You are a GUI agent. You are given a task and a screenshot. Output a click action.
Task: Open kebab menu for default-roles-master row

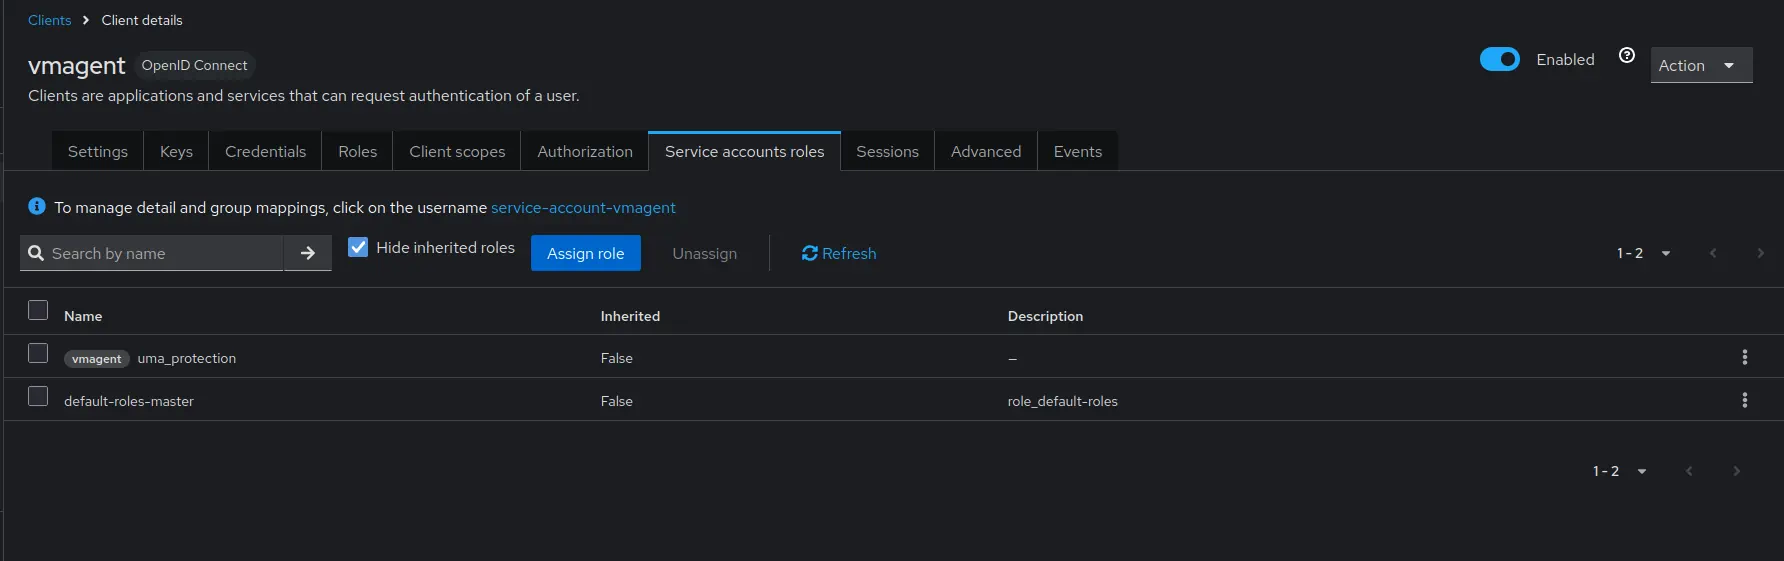(x=1744, y=401)
